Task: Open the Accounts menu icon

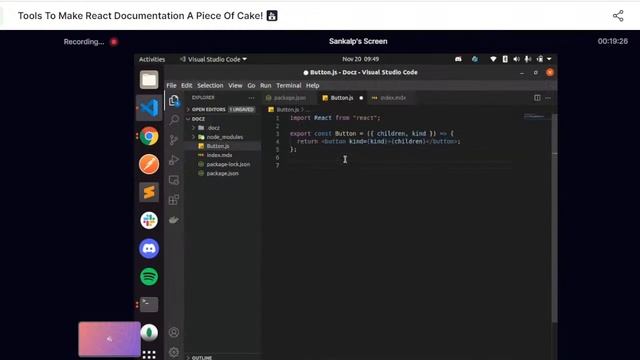Action: 174,332
